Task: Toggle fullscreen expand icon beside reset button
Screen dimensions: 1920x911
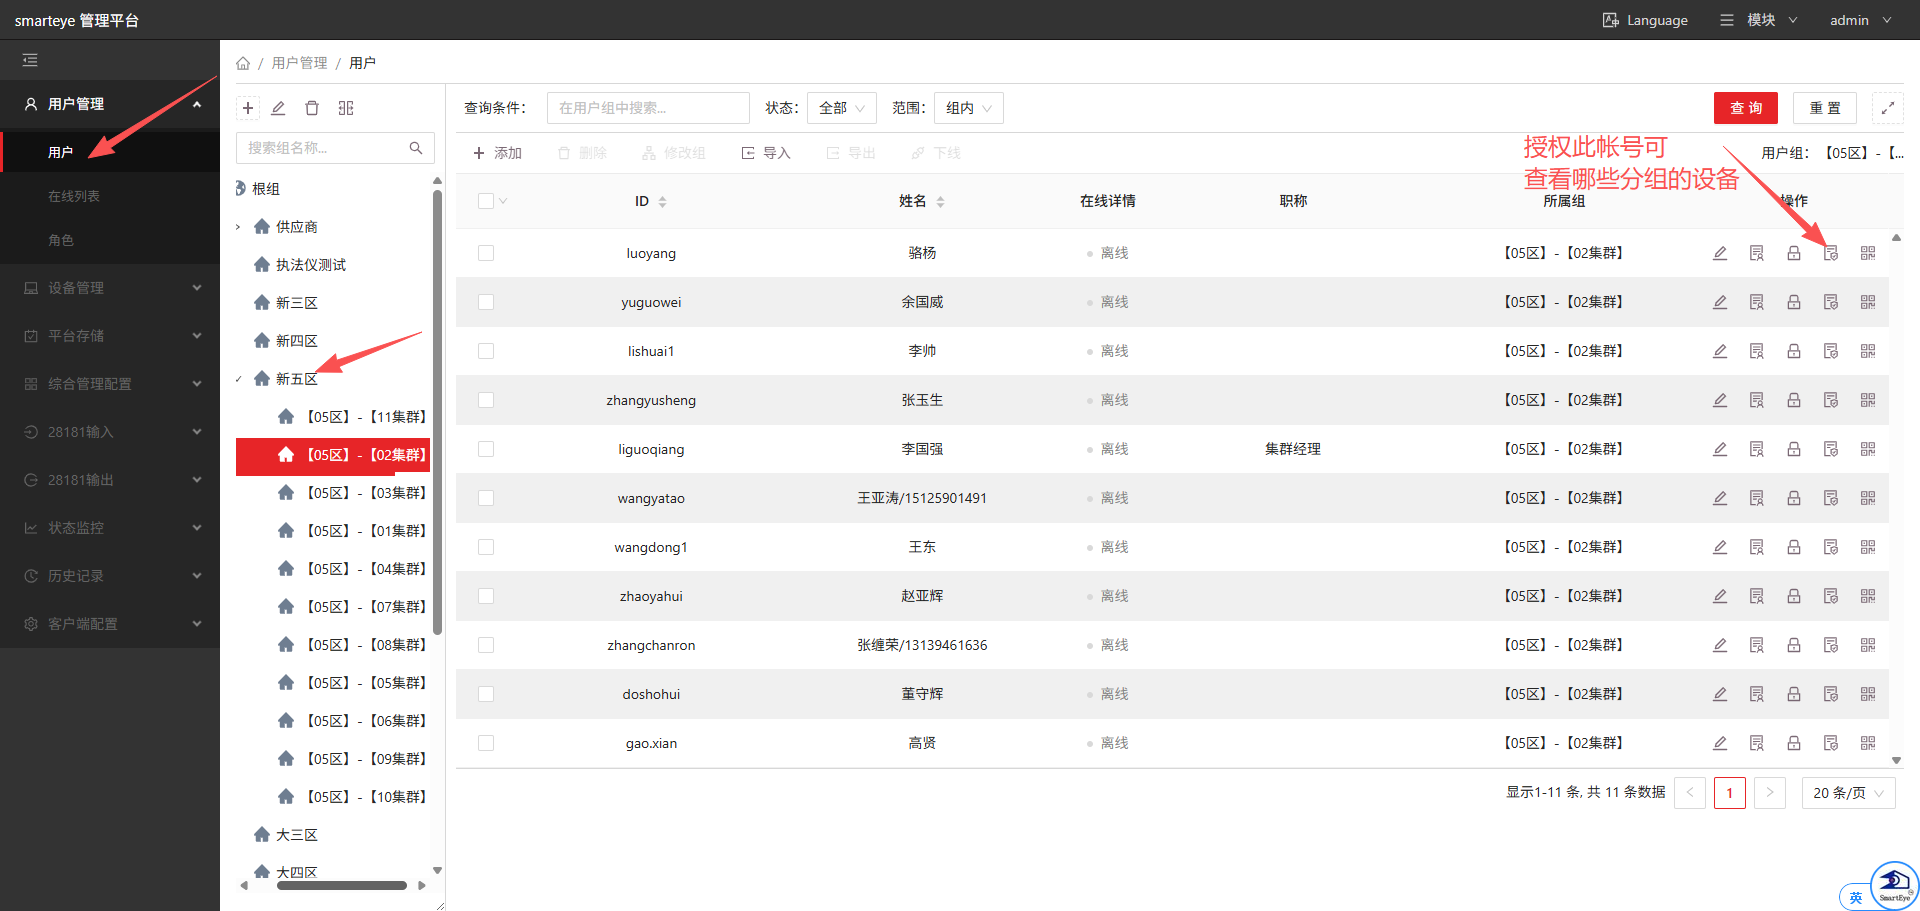Action: (x=1888, y=108)
